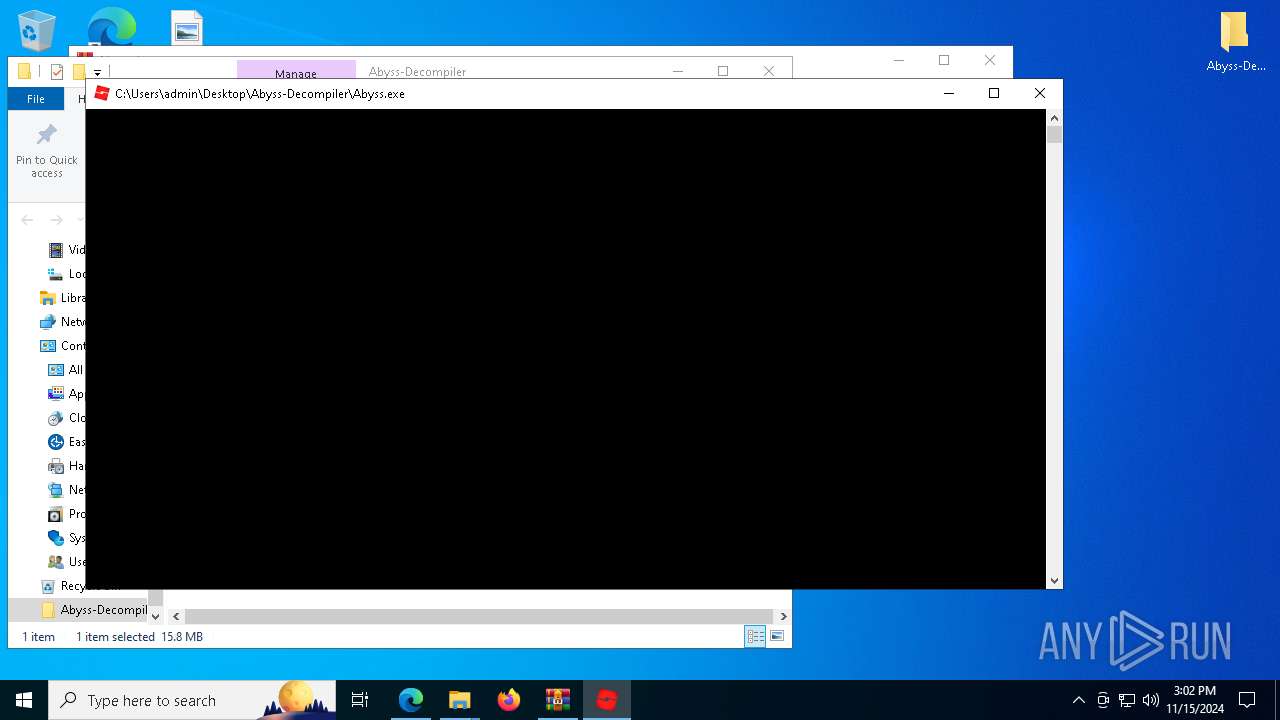Viewport: 1280px width, 720px height.
Task: Select Libraries in navigation tree
Action: click(x=63, y=298)
